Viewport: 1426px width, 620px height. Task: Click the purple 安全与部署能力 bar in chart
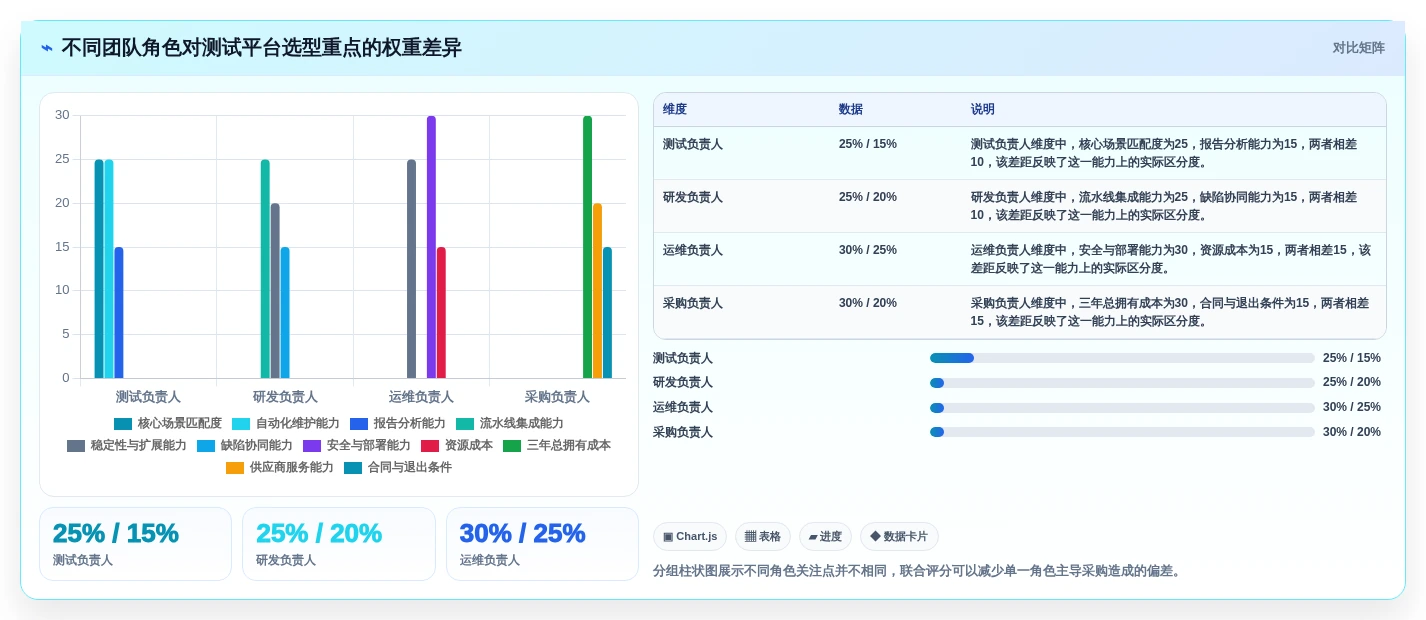tap(431, 247)
